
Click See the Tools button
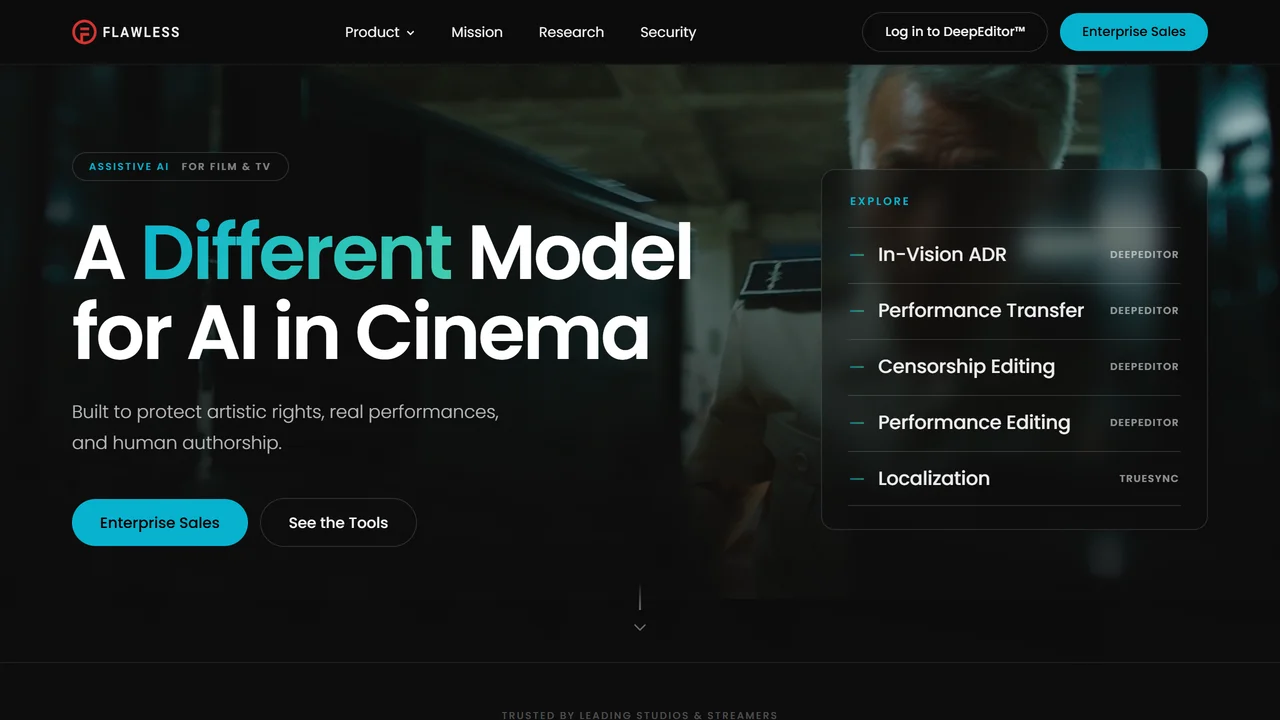pos(338,522)
